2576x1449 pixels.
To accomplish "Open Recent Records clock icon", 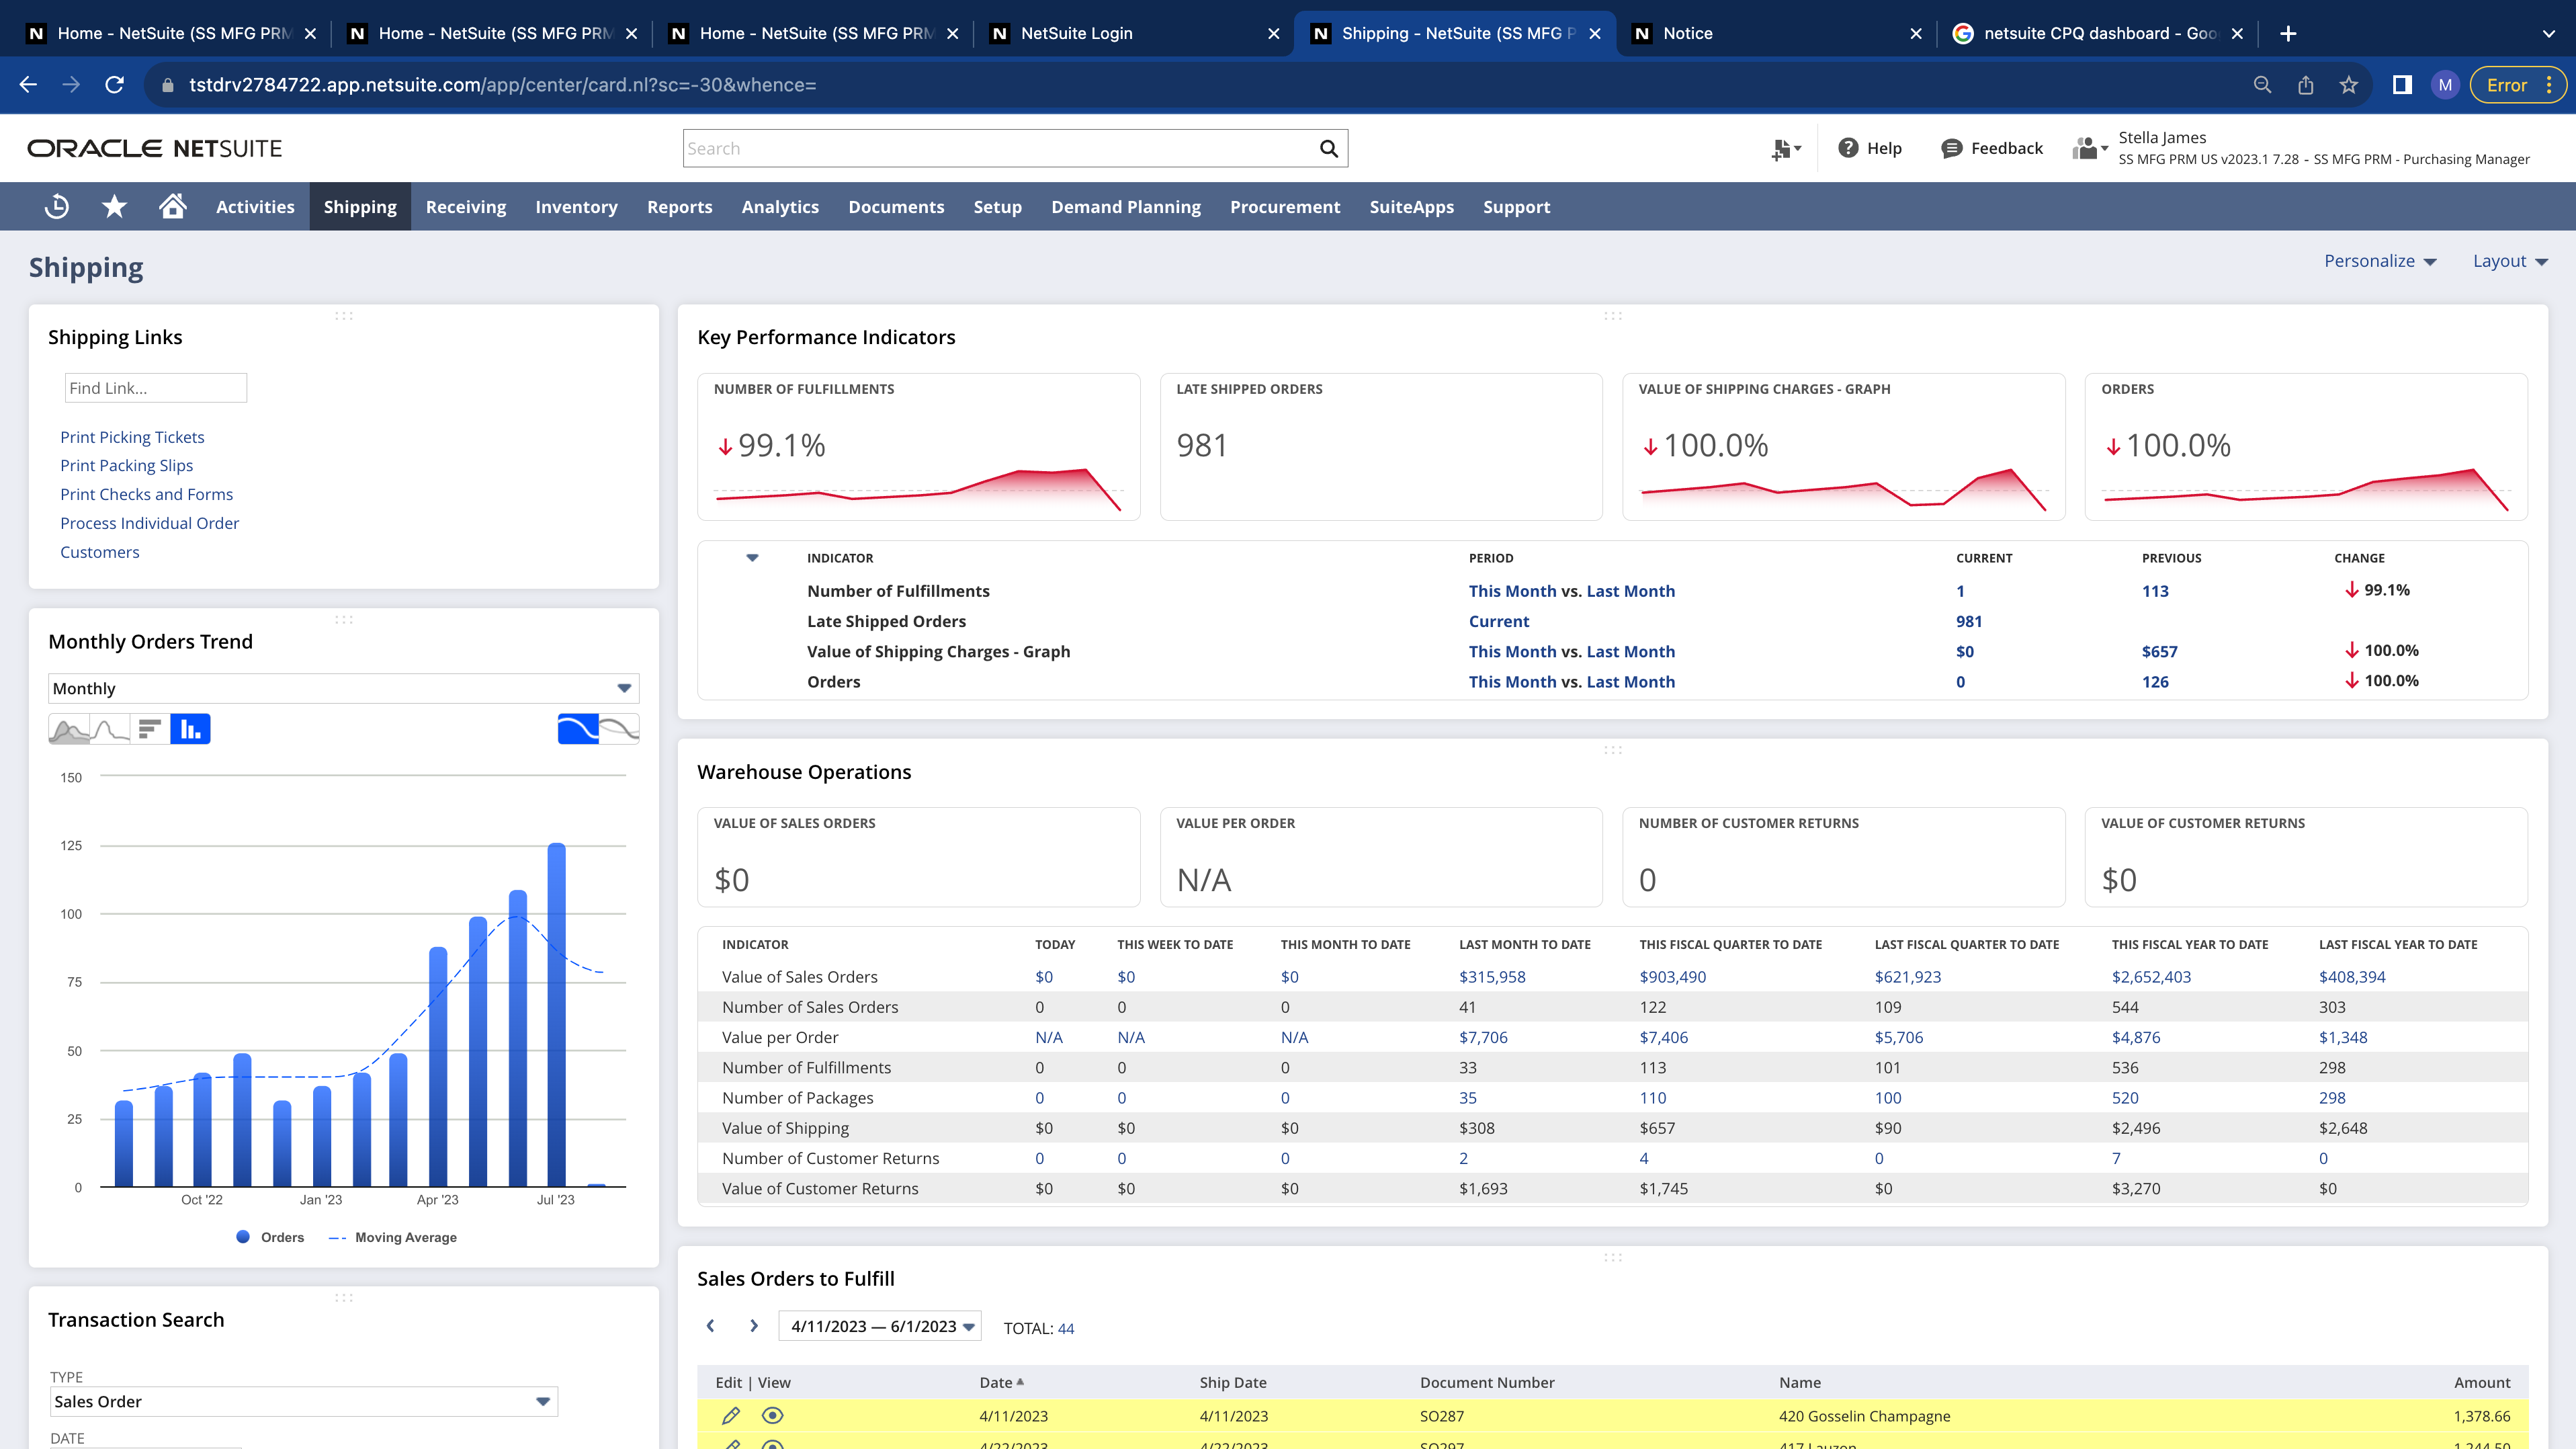I will (57, 206).
